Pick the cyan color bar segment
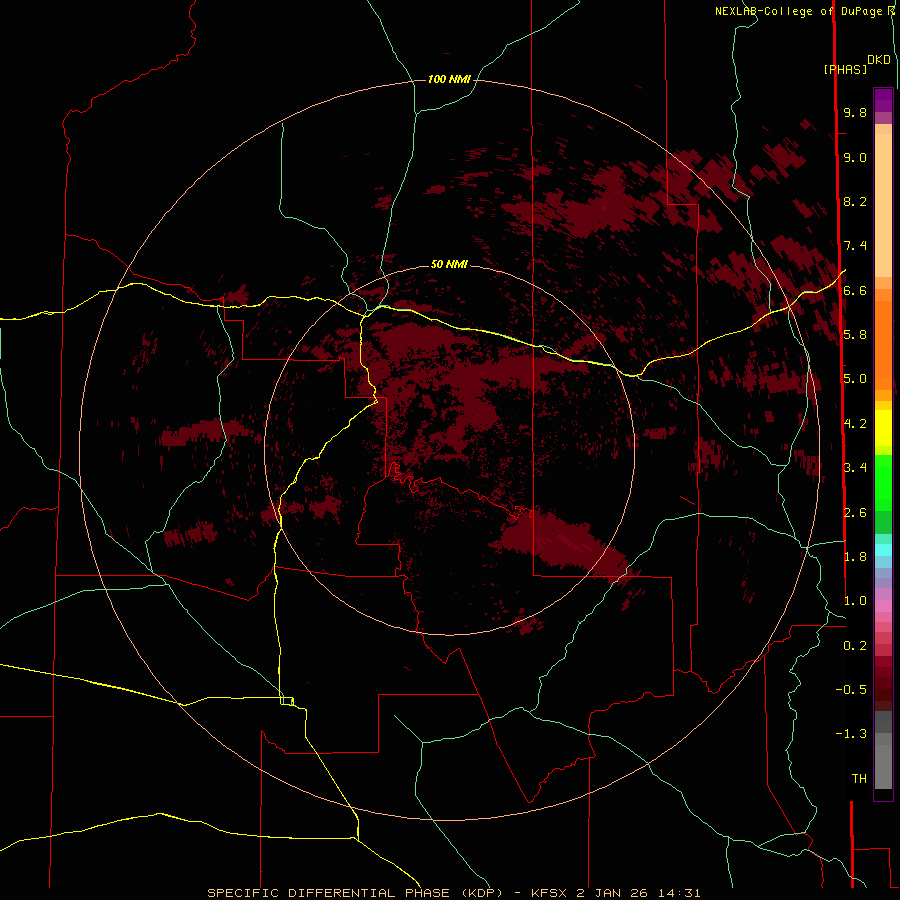 pyautogui.click(x=883, y=550)
